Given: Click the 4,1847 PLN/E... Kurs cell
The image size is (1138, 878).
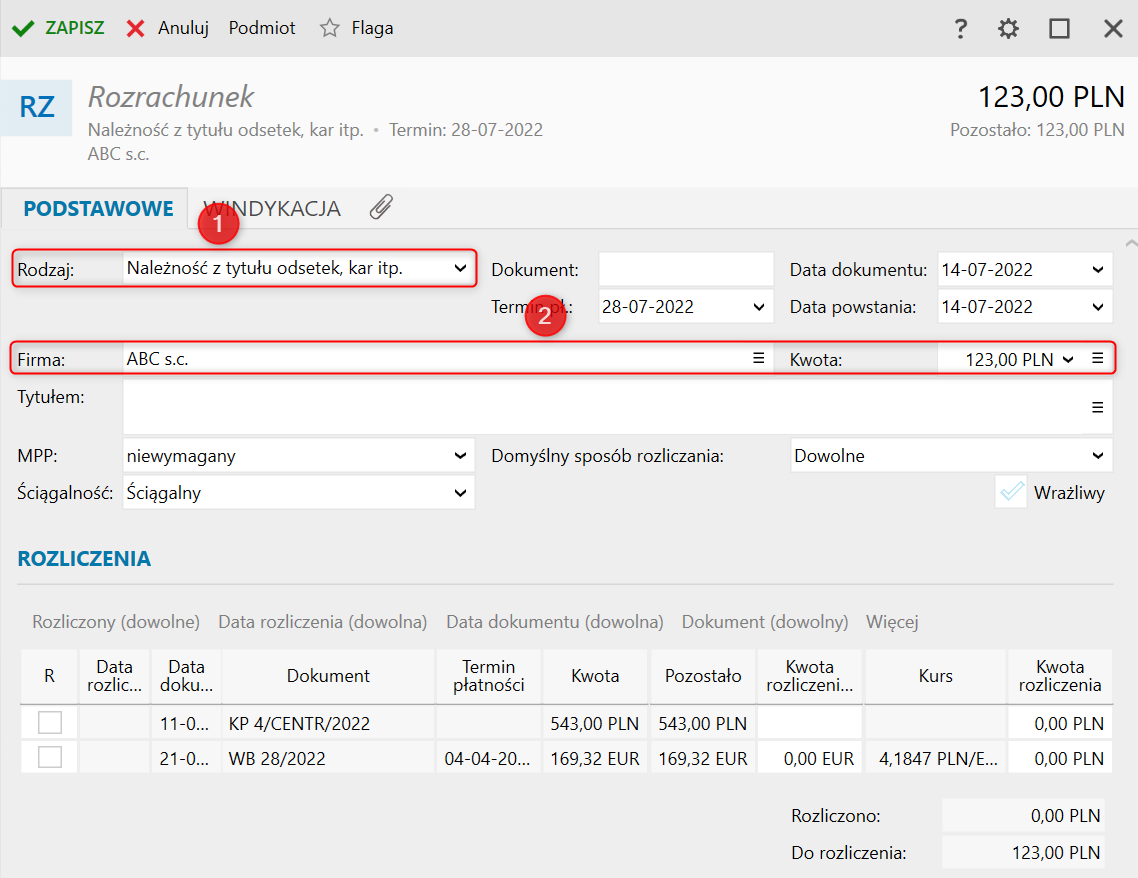Looking at the screenshot, I should tap(936, 758).
